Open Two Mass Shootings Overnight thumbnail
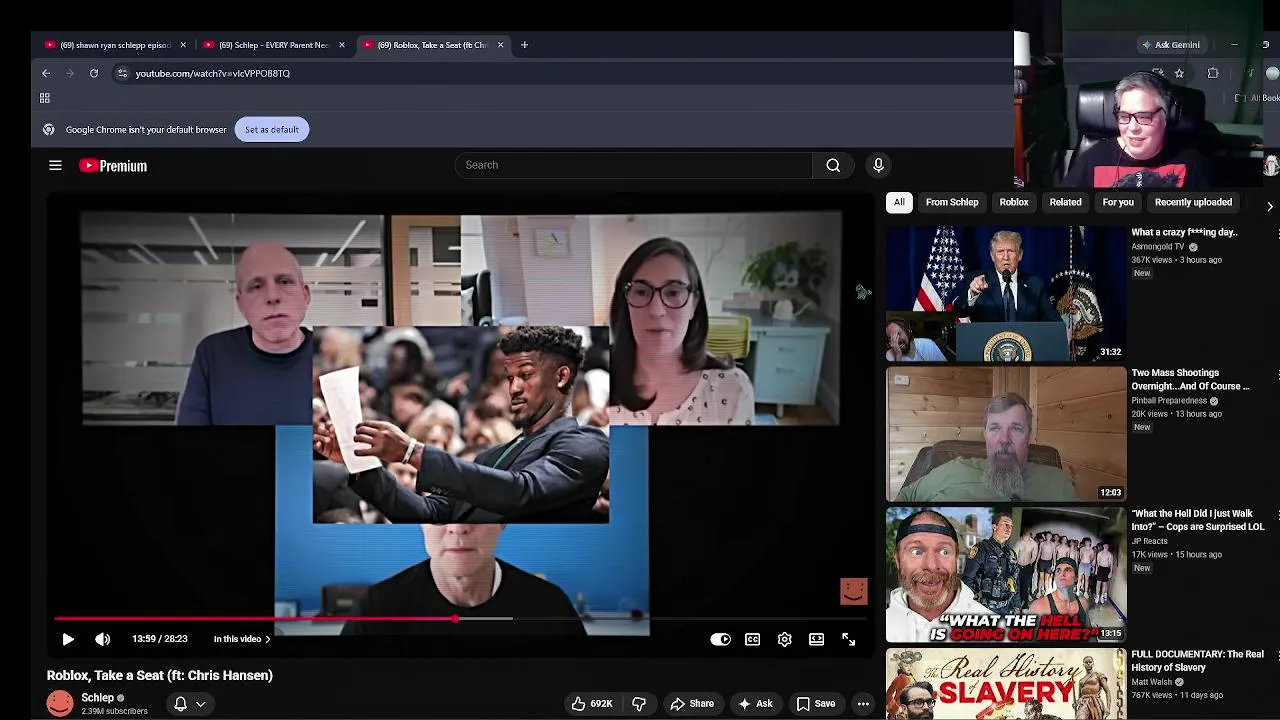The width and height of the screenshot is (1280, 720). 1006,434
